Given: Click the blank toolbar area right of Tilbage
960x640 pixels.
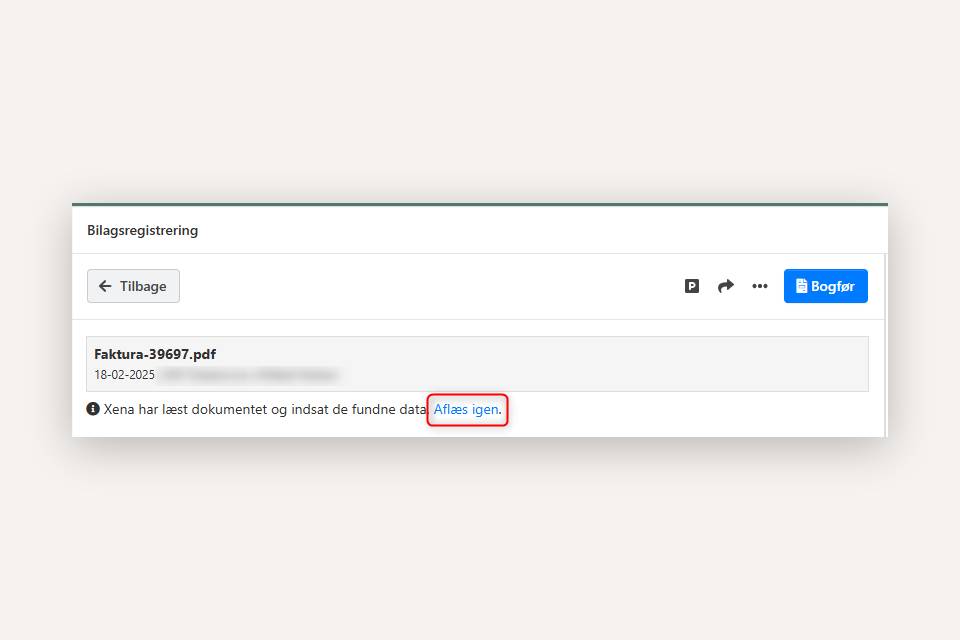Looking at the screenshot, I should click(x=430, y=286).
